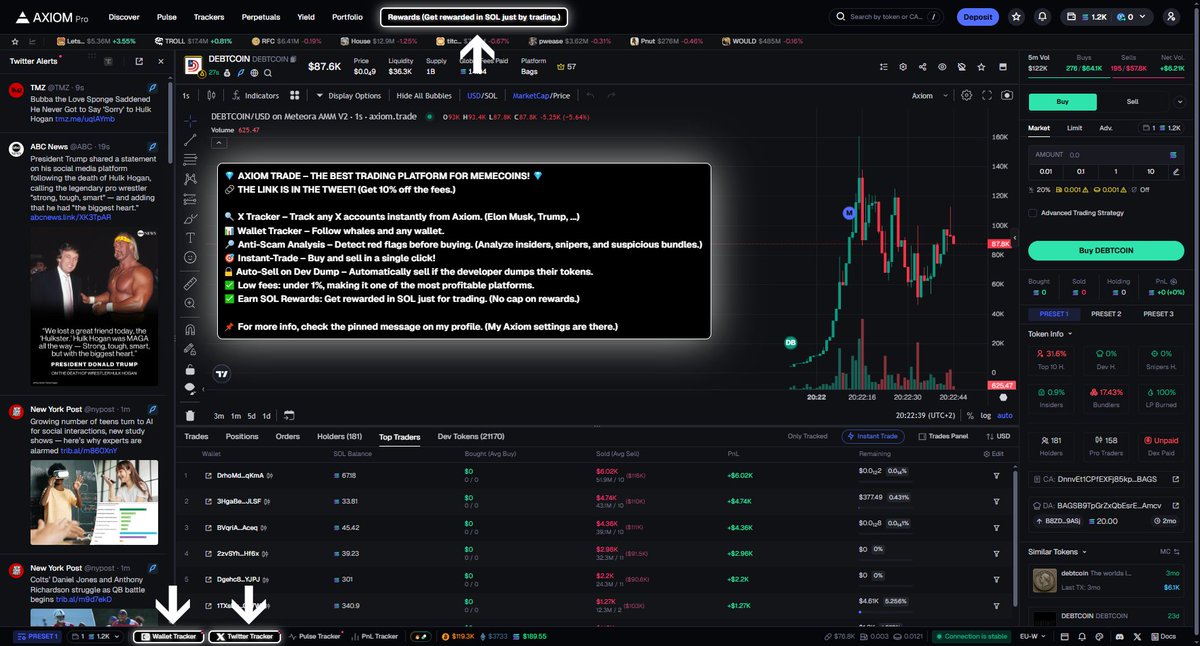The height and width of the screenshot is (646, 1200).
Task: Open chart settings gear icon
Action: coord(966,96)
